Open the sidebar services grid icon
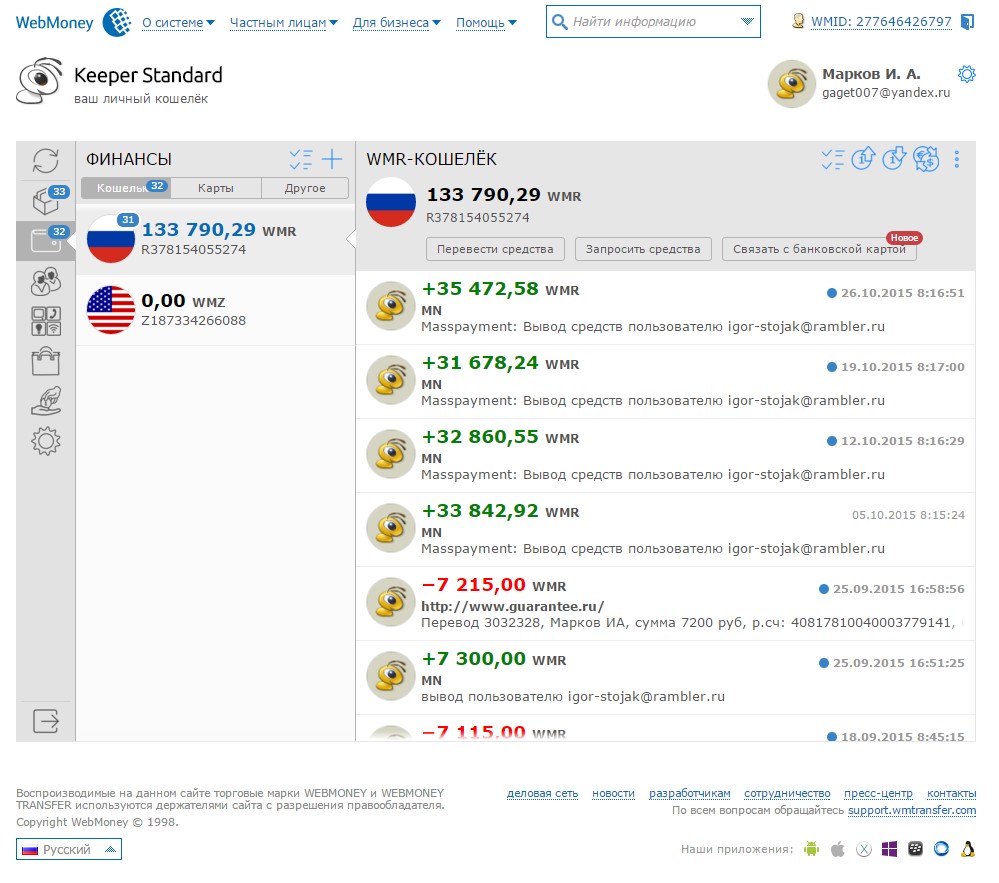 click(46, 321)
